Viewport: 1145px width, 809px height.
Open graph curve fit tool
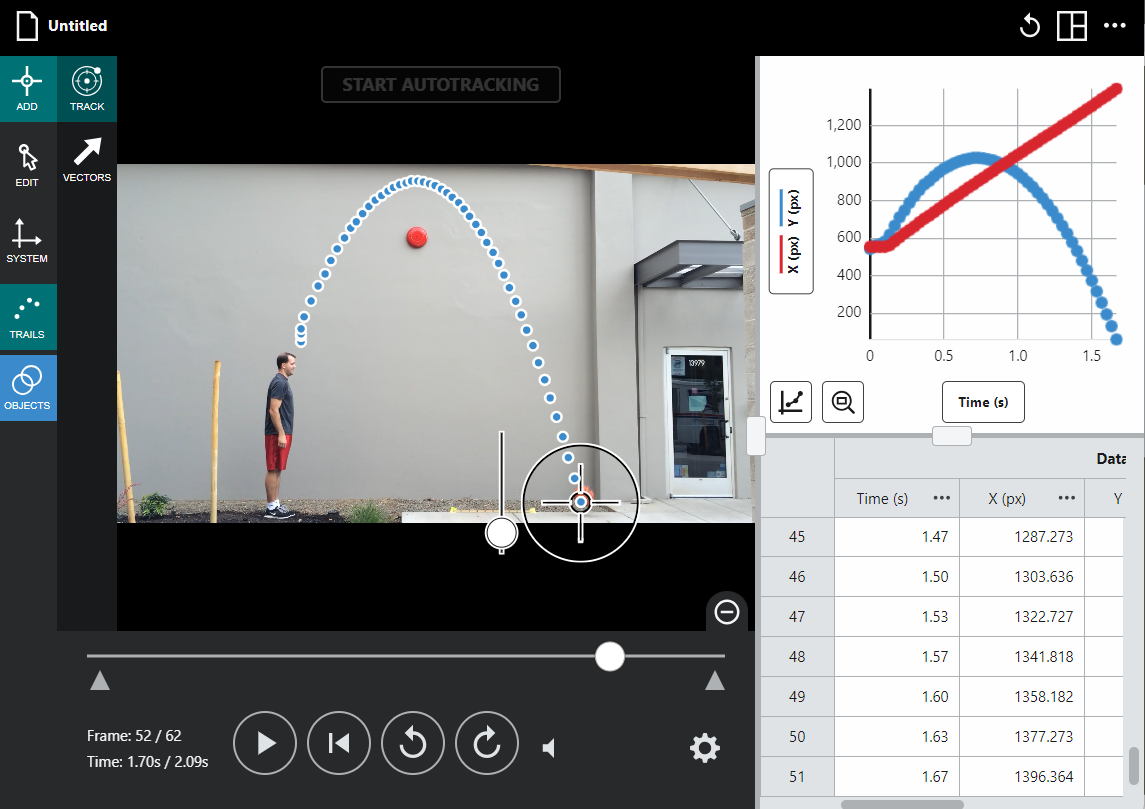pos(791,402)
